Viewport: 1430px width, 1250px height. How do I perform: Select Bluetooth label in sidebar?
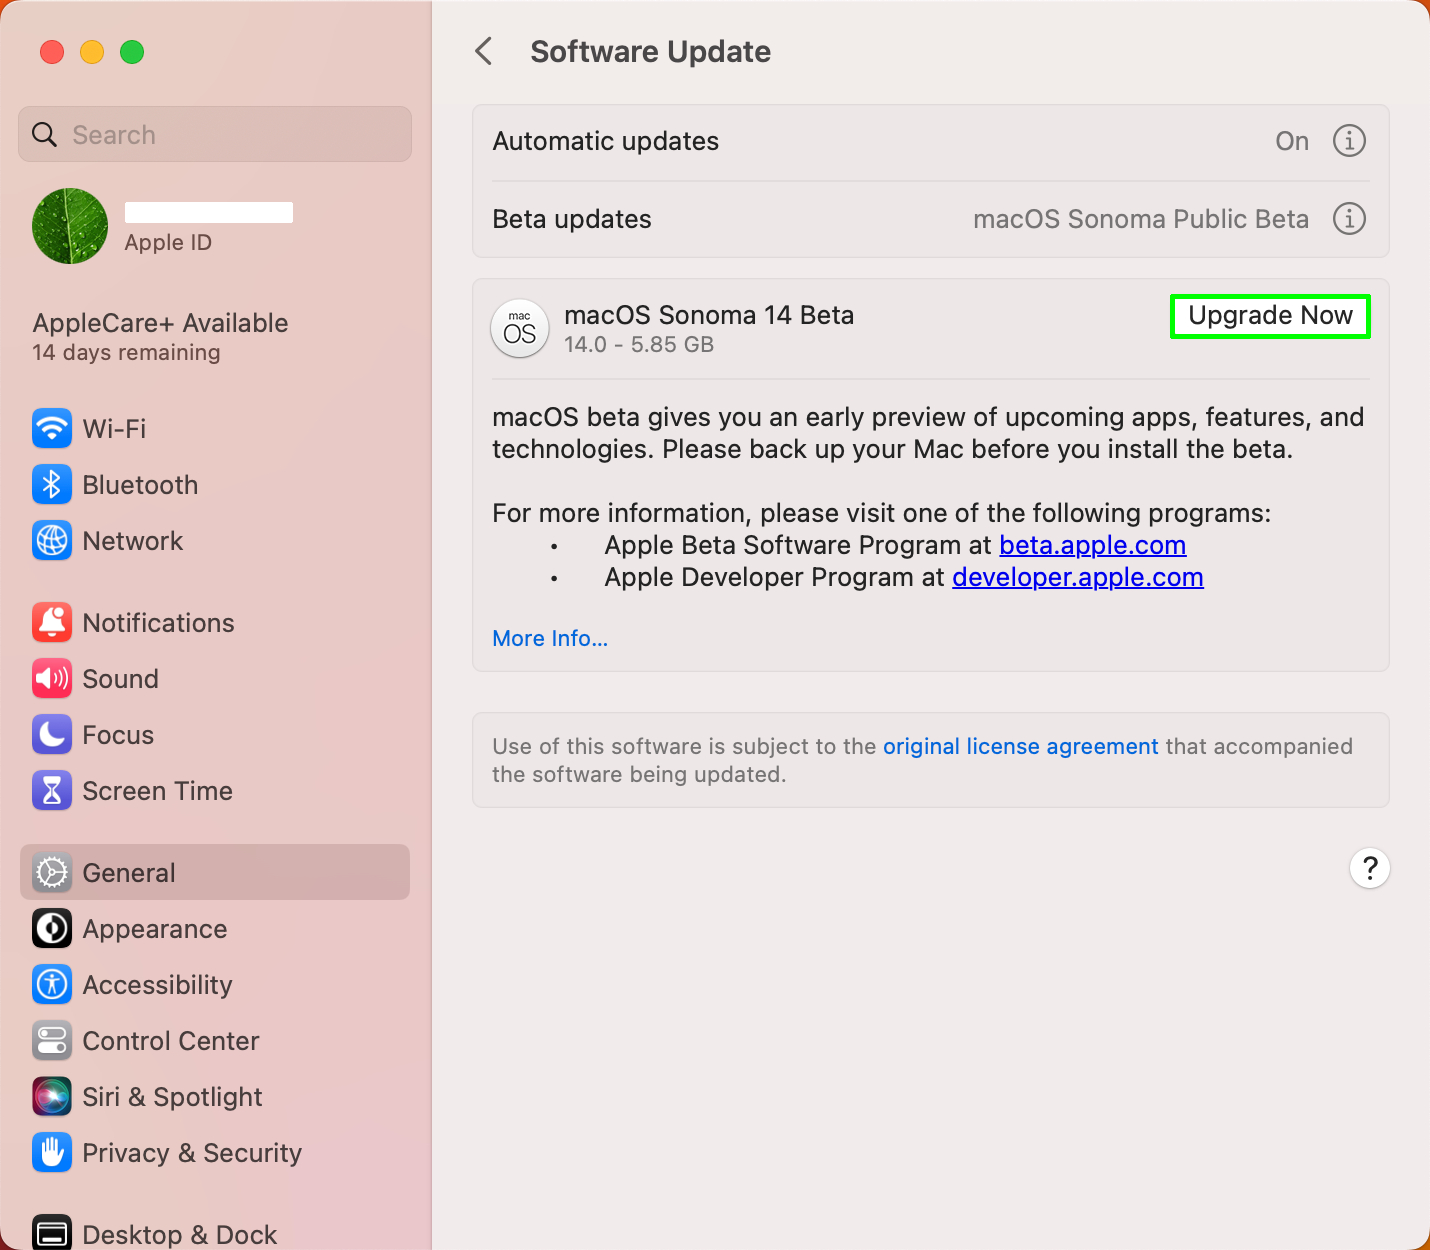point(140,485)
